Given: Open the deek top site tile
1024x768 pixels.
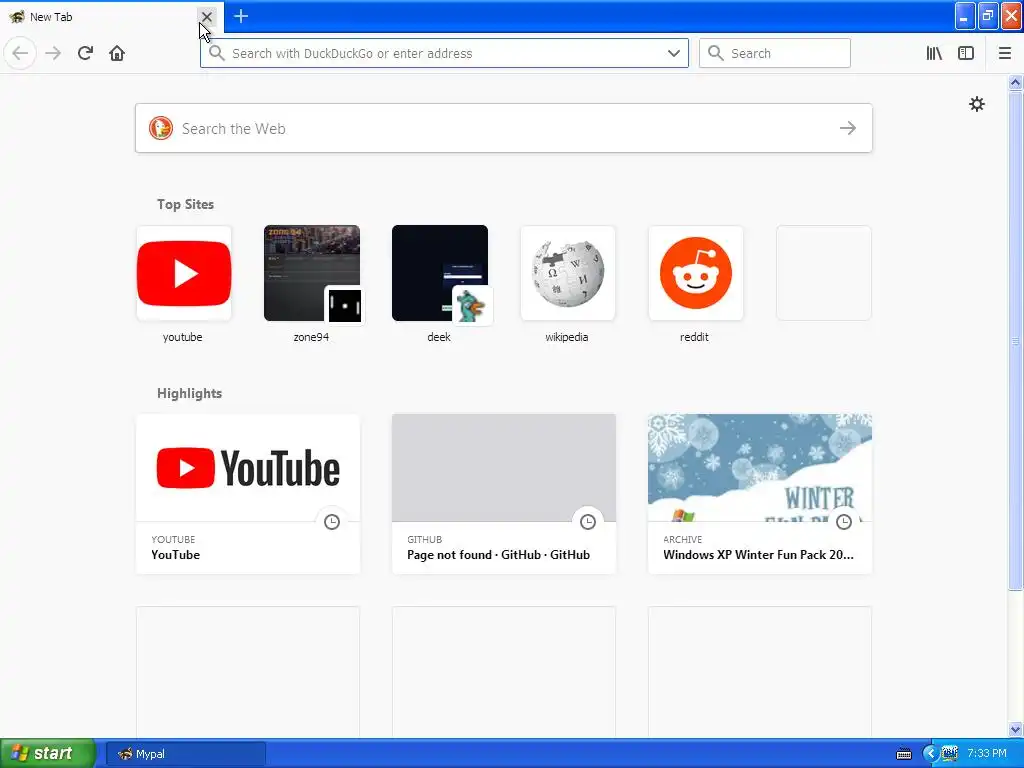Looking at the screenshot, I should tap(440, 273).
